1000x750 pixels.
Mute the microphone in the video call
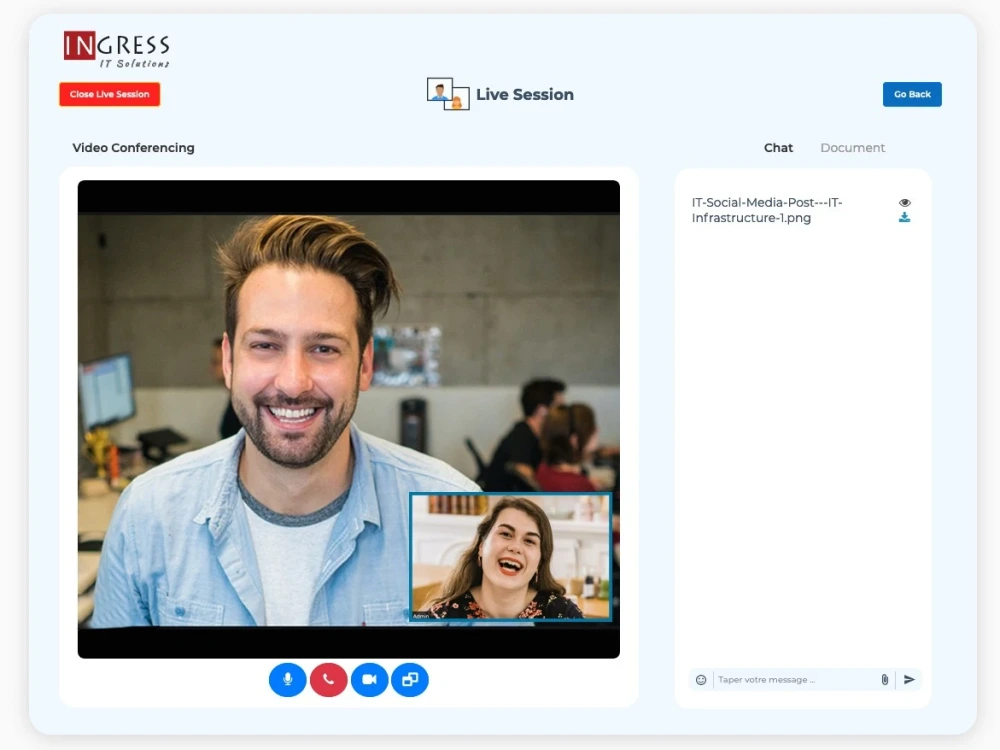[288, 679]
